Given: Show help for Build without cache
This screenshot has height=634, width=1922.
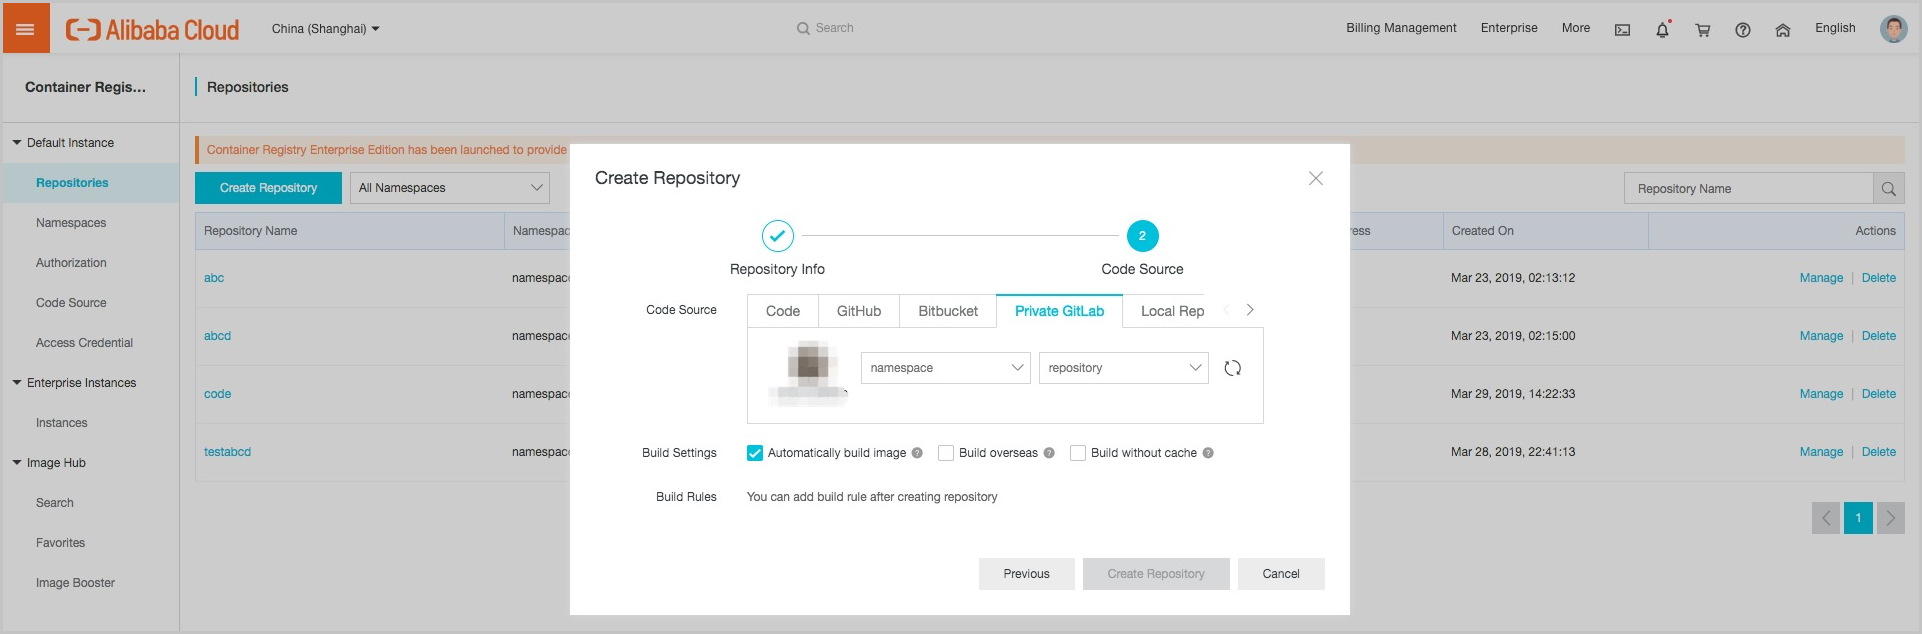Looking at the screenshot, I should pyautogui.click(x=1208, y=453).
